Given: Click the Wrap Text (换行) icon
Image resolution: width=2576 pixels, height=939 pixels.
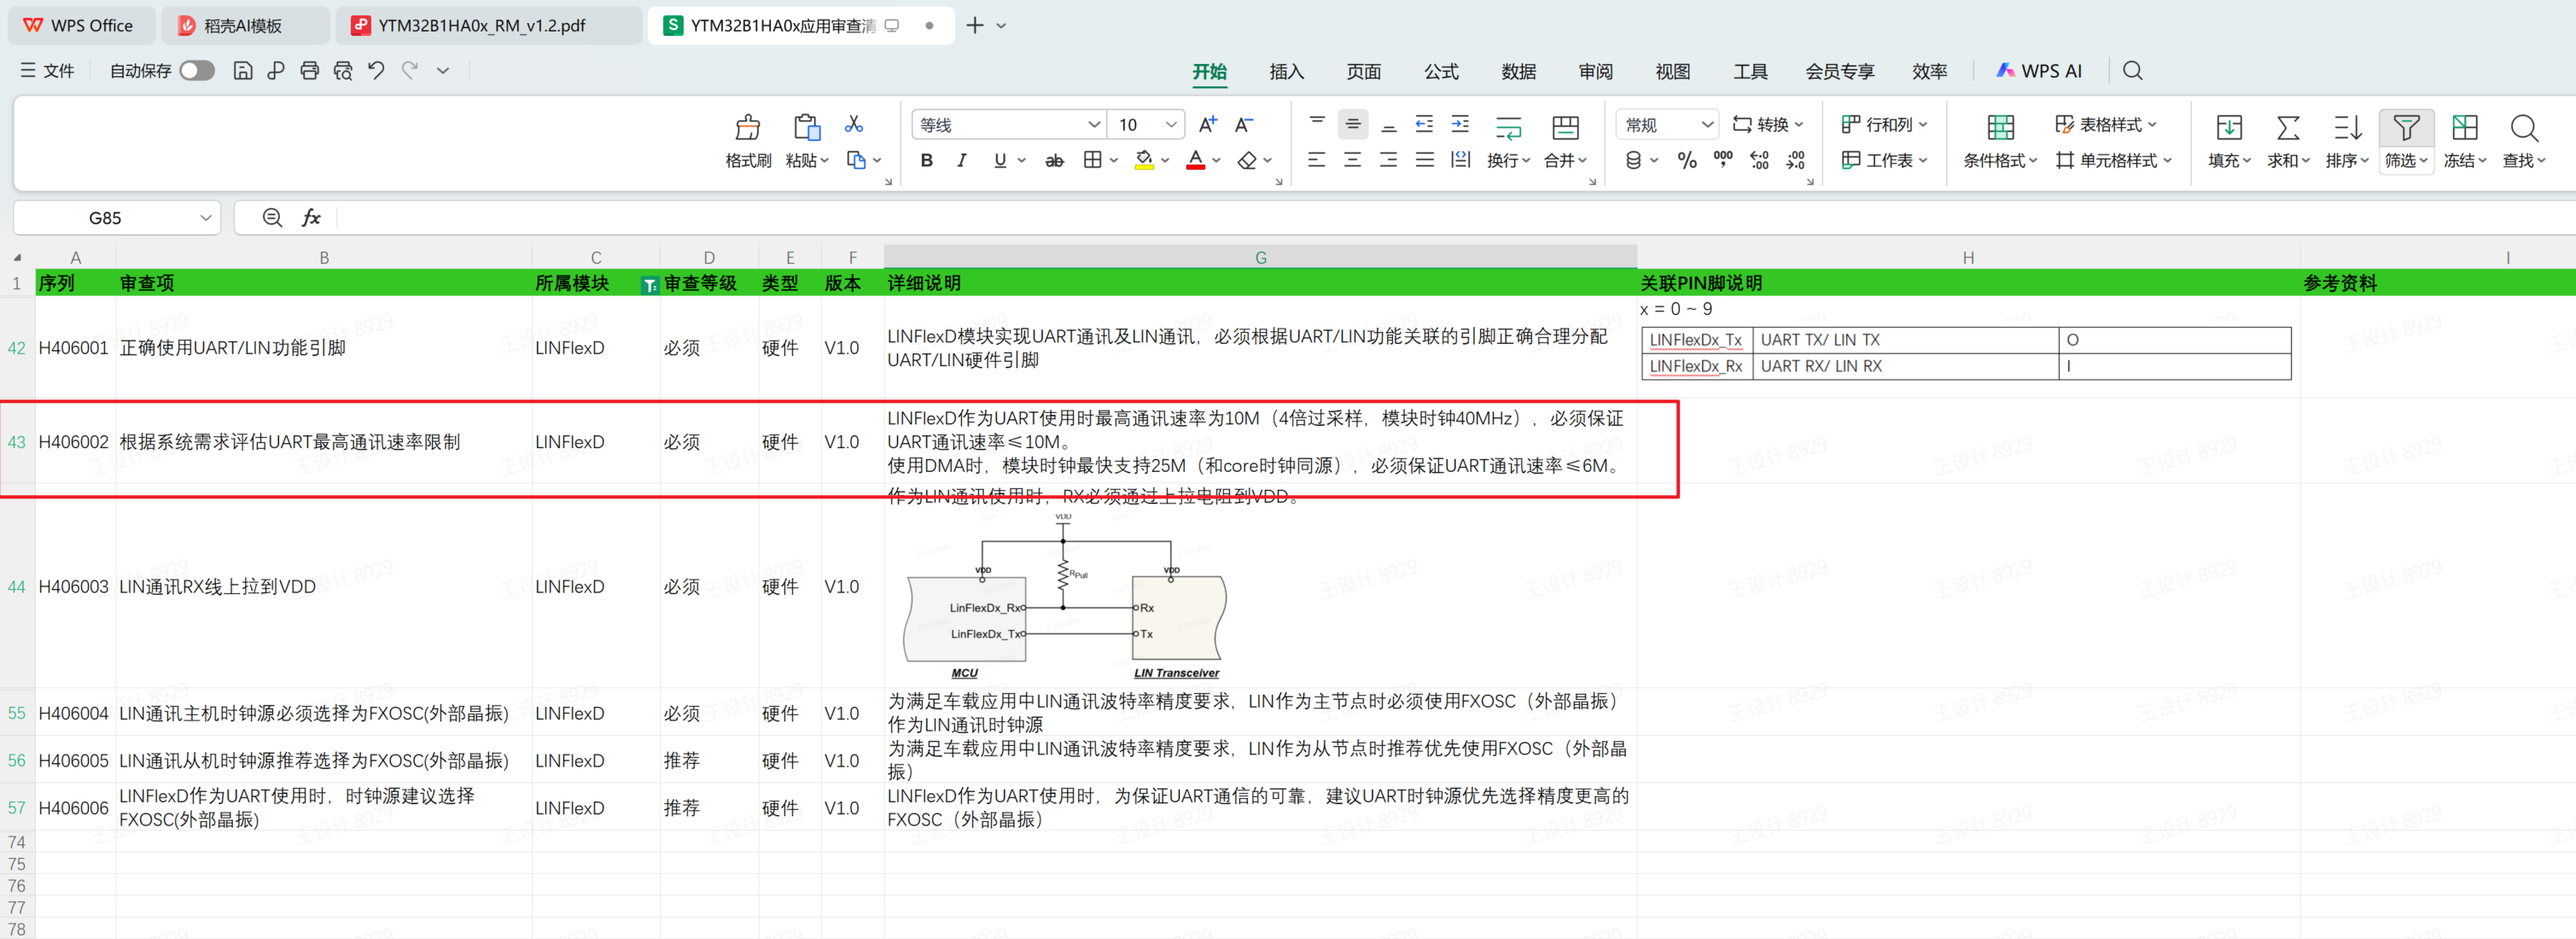Looking at the screenshot, I should point(1508,127).
